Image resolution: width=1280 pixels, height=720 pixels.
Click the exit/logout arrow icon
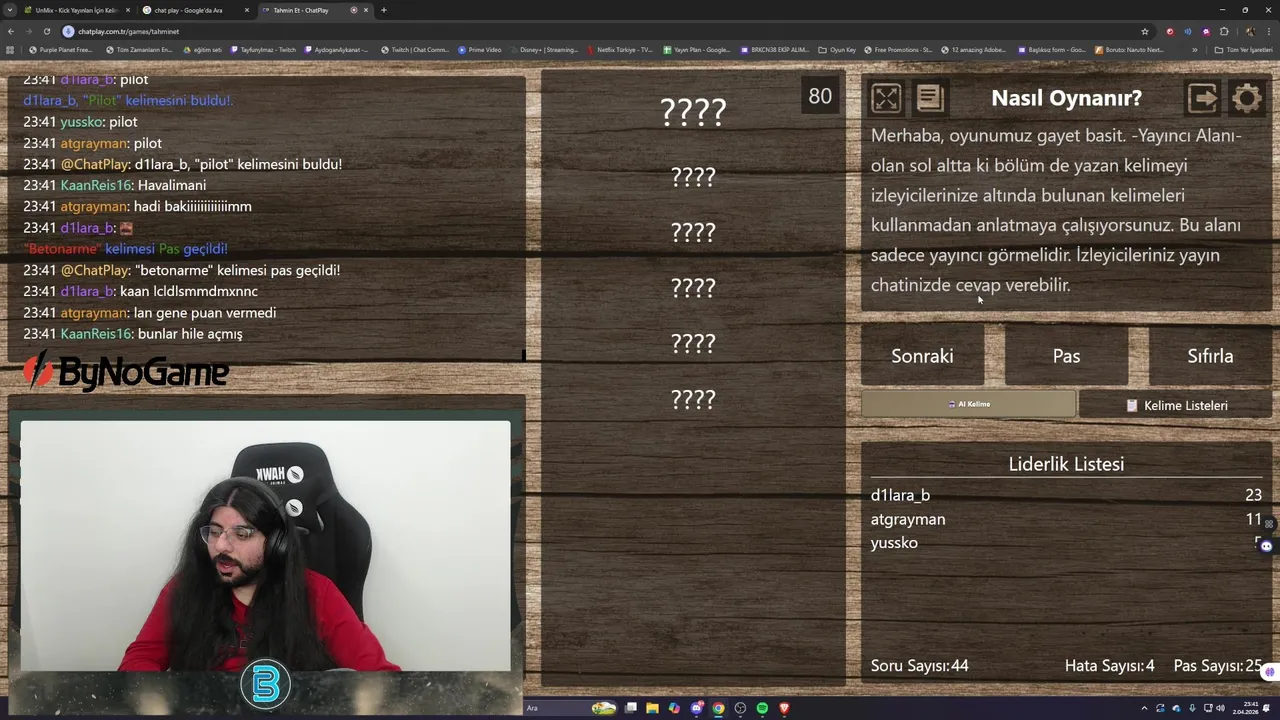1202,97
